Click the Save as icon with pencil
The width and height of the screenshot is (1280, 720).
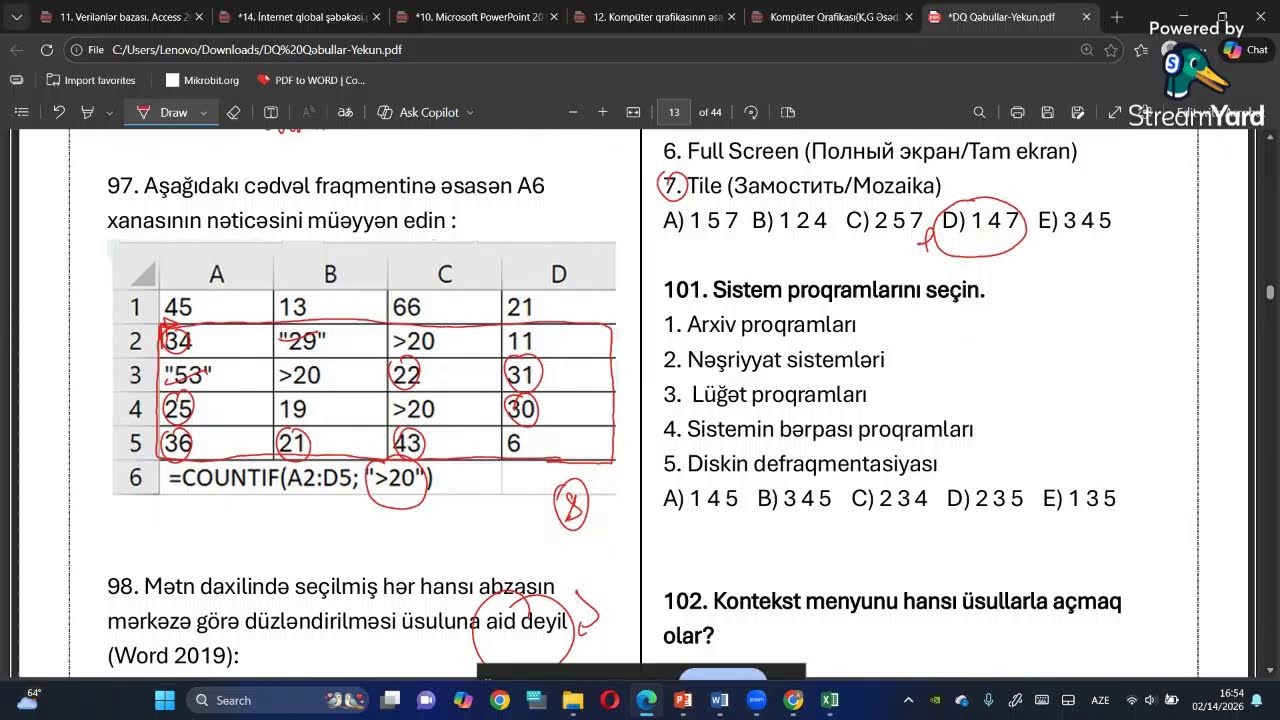1078,112
